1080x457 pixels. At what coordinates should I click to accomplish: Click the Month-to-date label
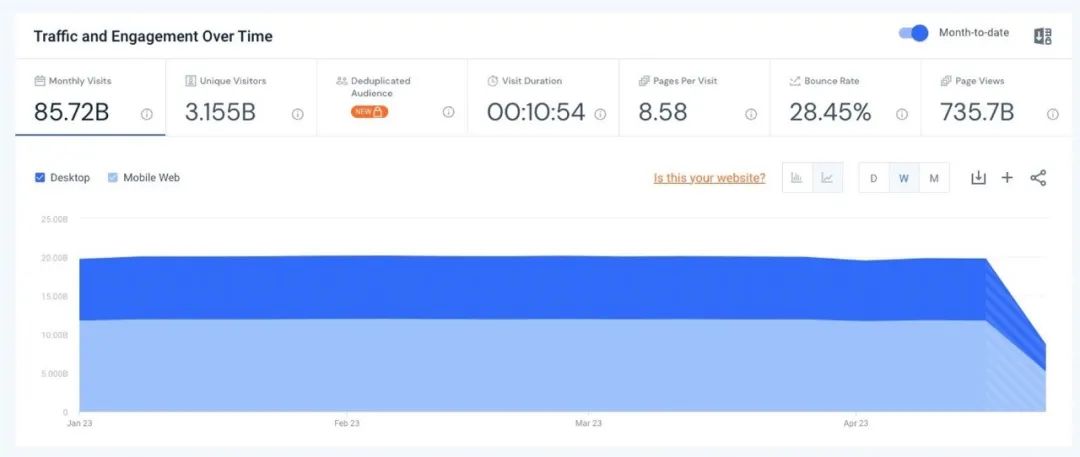(x=974, y=32)
